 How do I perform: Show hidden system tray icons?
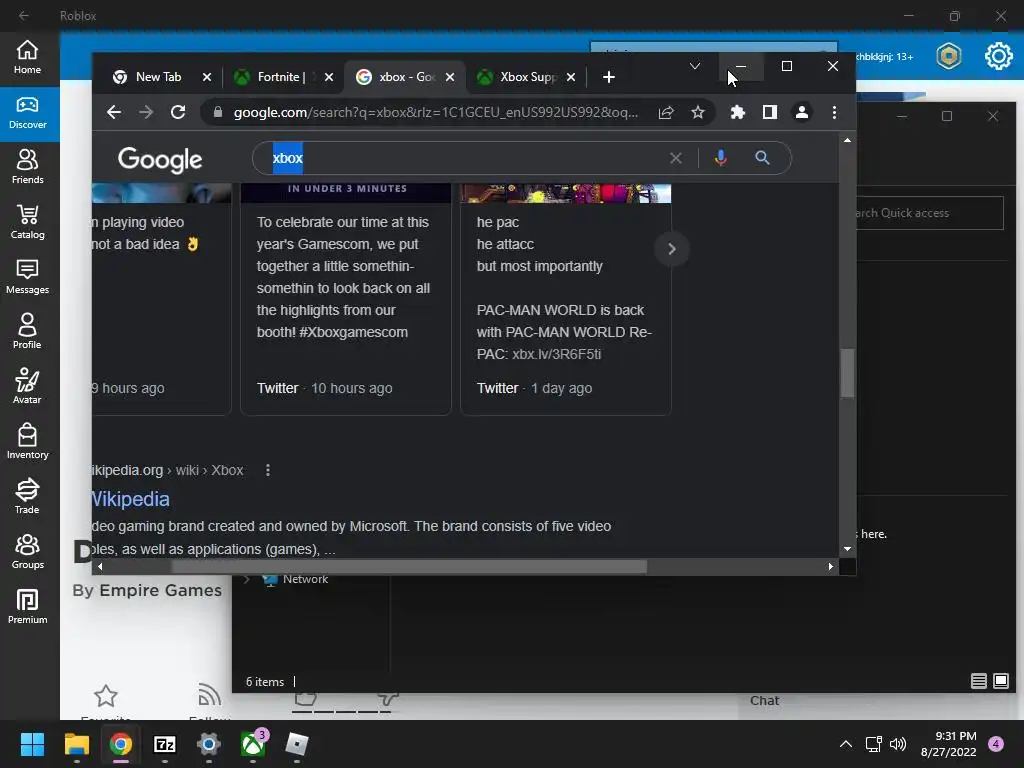[845, 744]
